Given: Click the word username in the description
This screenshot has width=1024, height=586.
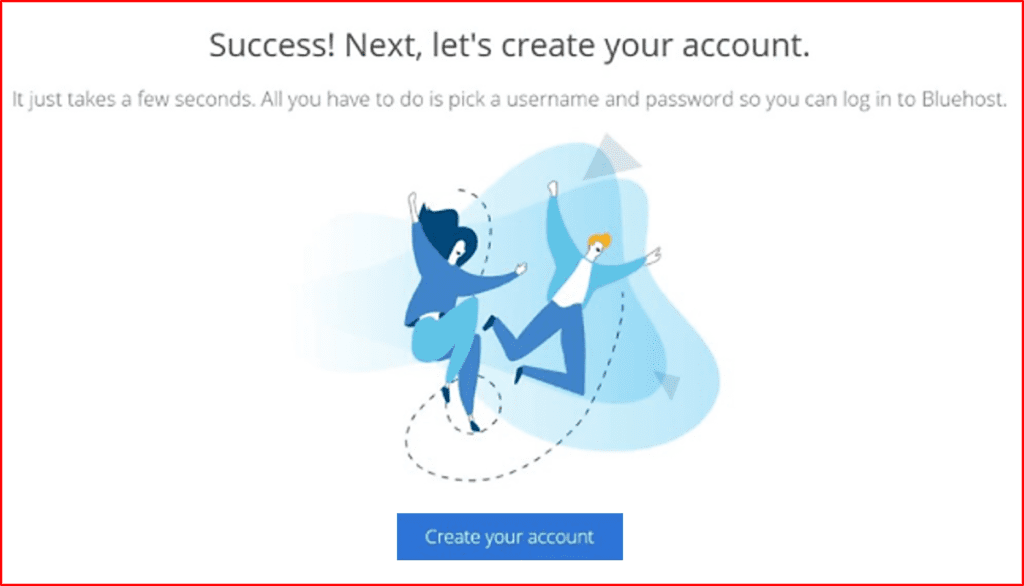Looking at the screenshot, I should [x=552, y=99].
